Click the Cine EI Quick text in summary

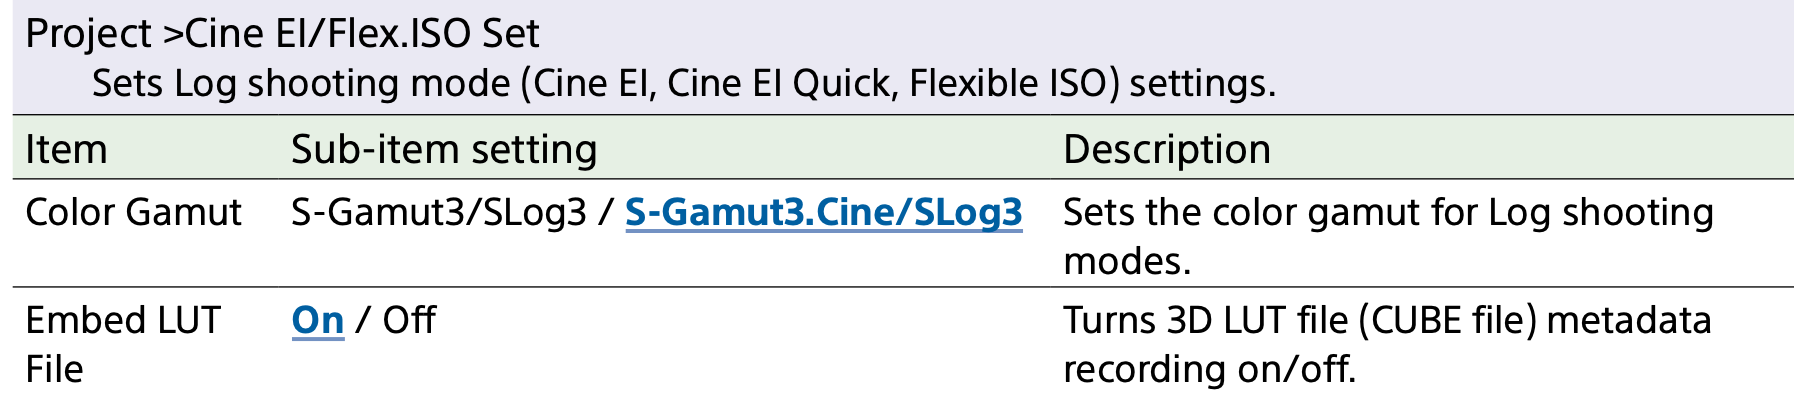[x=780, y=84]
